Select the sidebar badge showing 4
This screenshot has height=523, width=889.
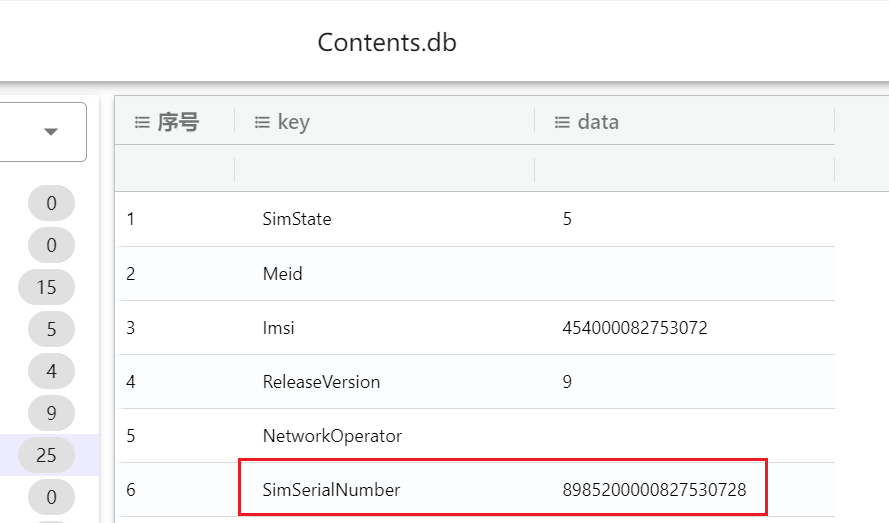click(51, 371)
